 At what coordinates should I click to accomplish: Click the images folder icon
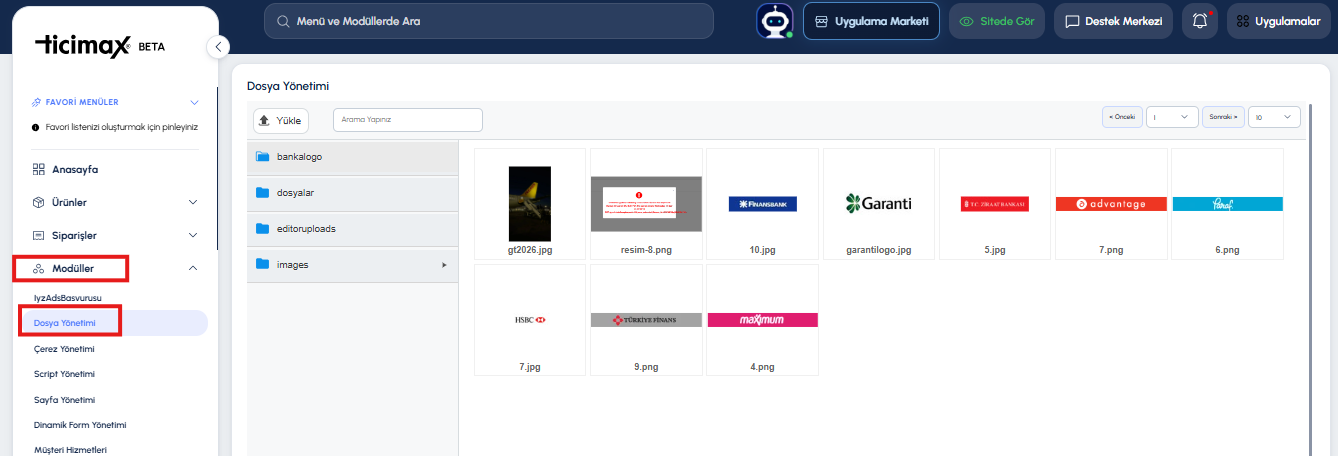[x=263, y=265]
